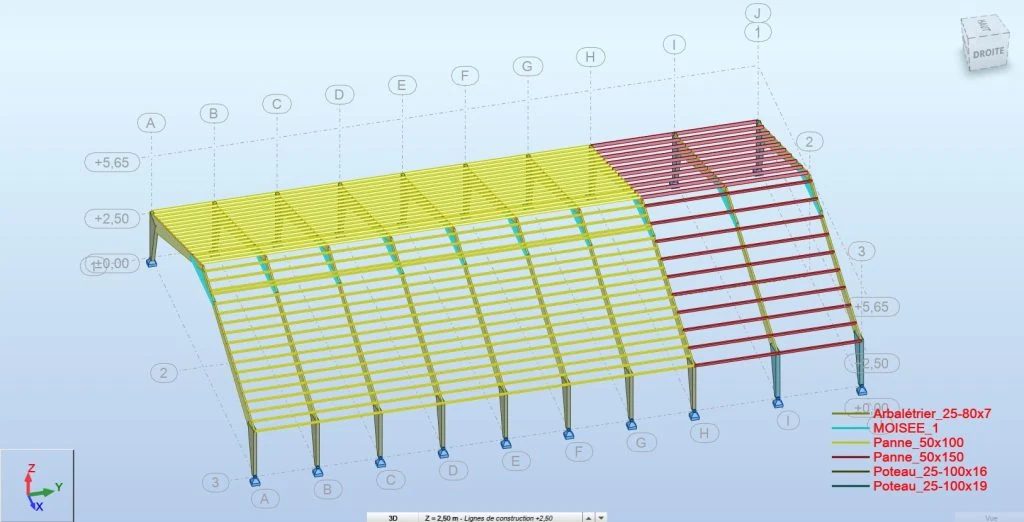The height and width of the screenshot is (522, 1024).
Task: Click grid bubble H above the roof ridge
Action: click(590, 57)
